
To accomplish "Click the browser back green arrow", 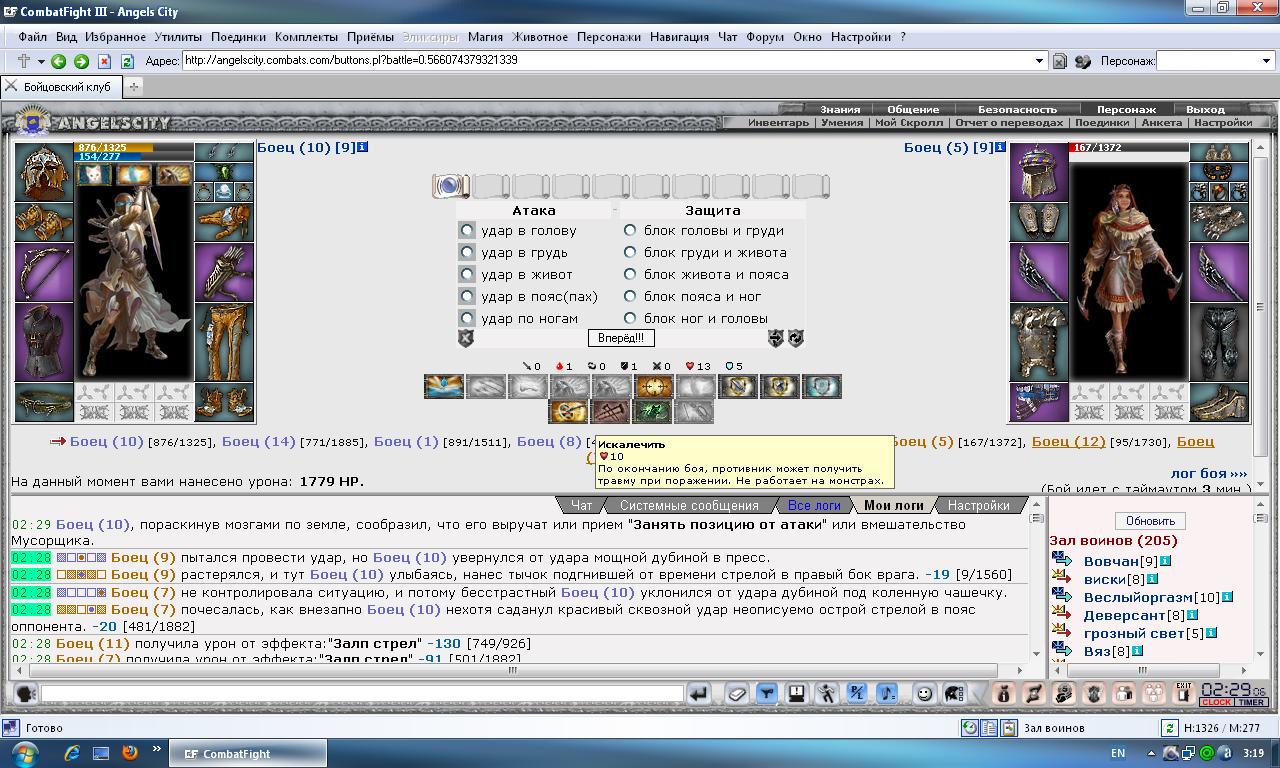I will click(x=59, y=61).
